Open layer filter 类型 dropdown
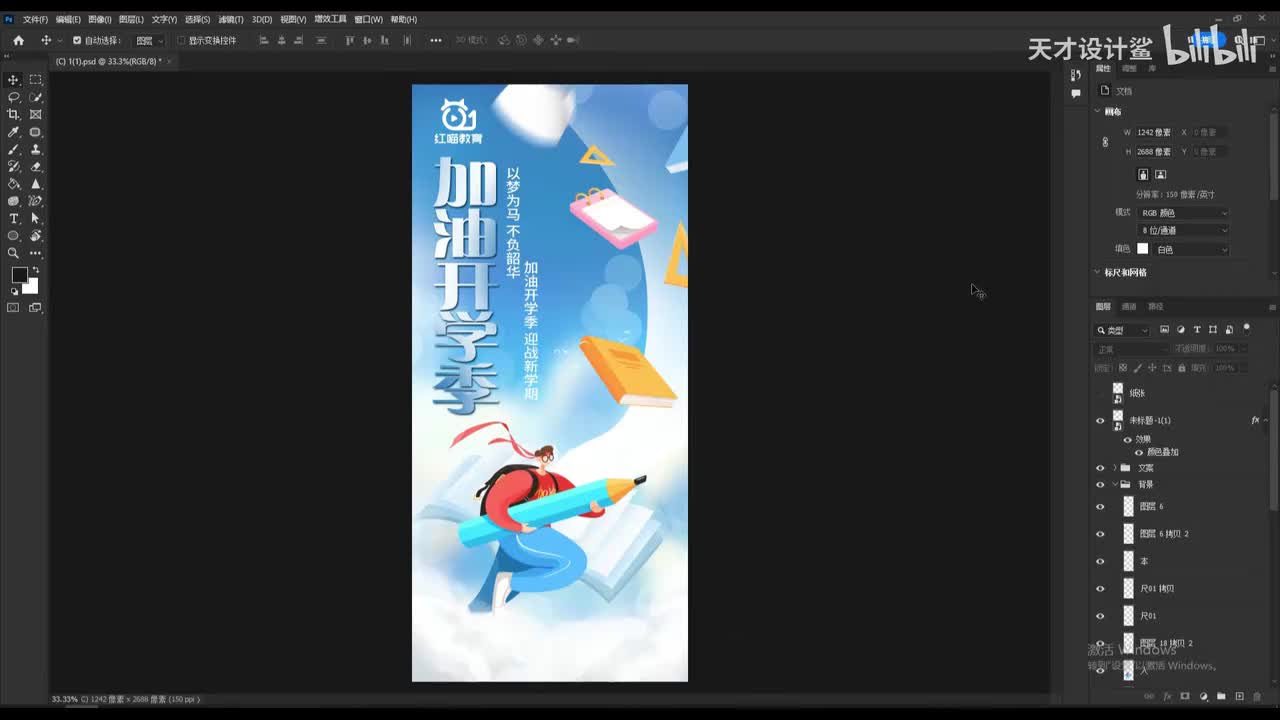The image size is (1280, 720). [1124, 330]
